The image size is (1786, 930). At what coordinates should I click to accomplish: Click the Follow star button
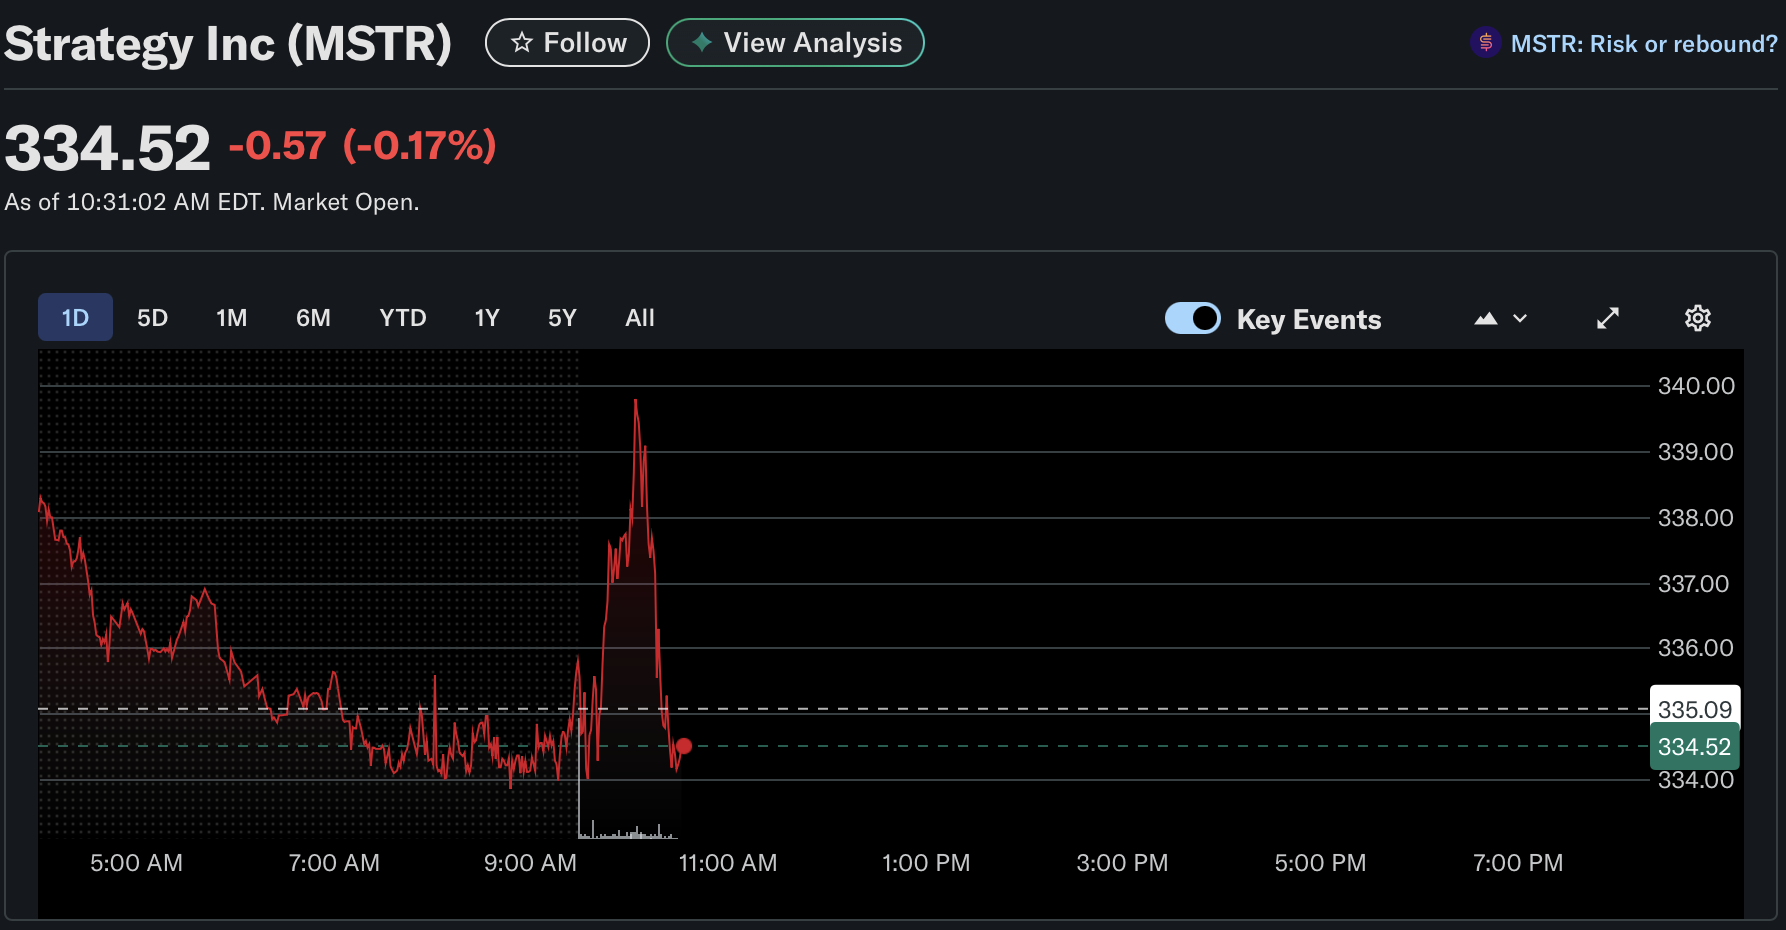[567, 43]
